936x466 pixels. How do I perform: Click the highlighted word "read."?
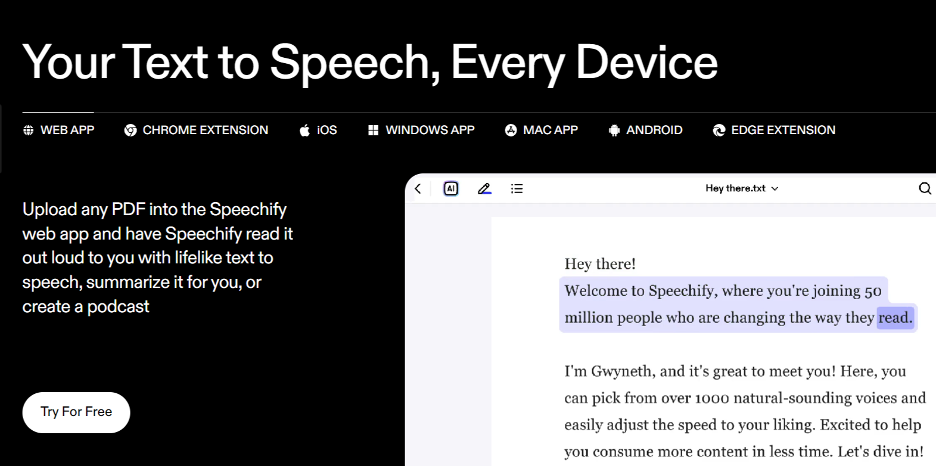pos(895,317)
